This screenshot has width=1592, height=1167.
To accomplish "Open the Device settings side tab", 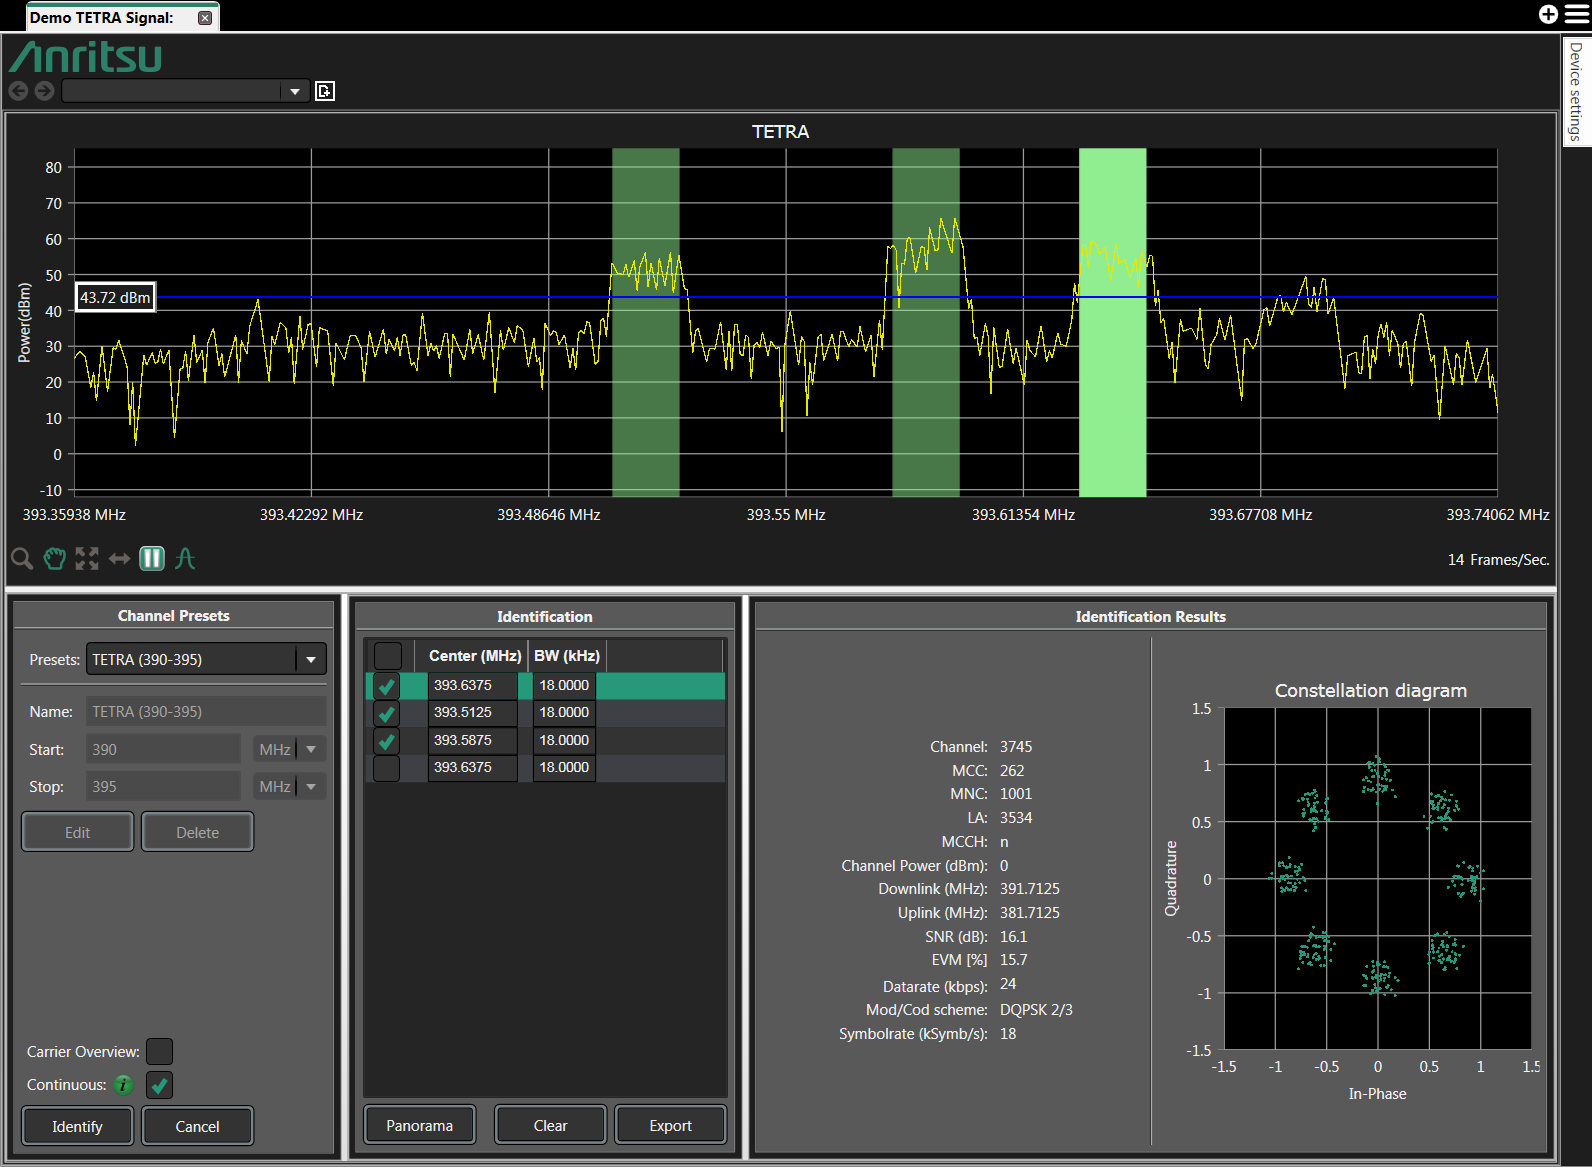I will (x=1576, y=92).
